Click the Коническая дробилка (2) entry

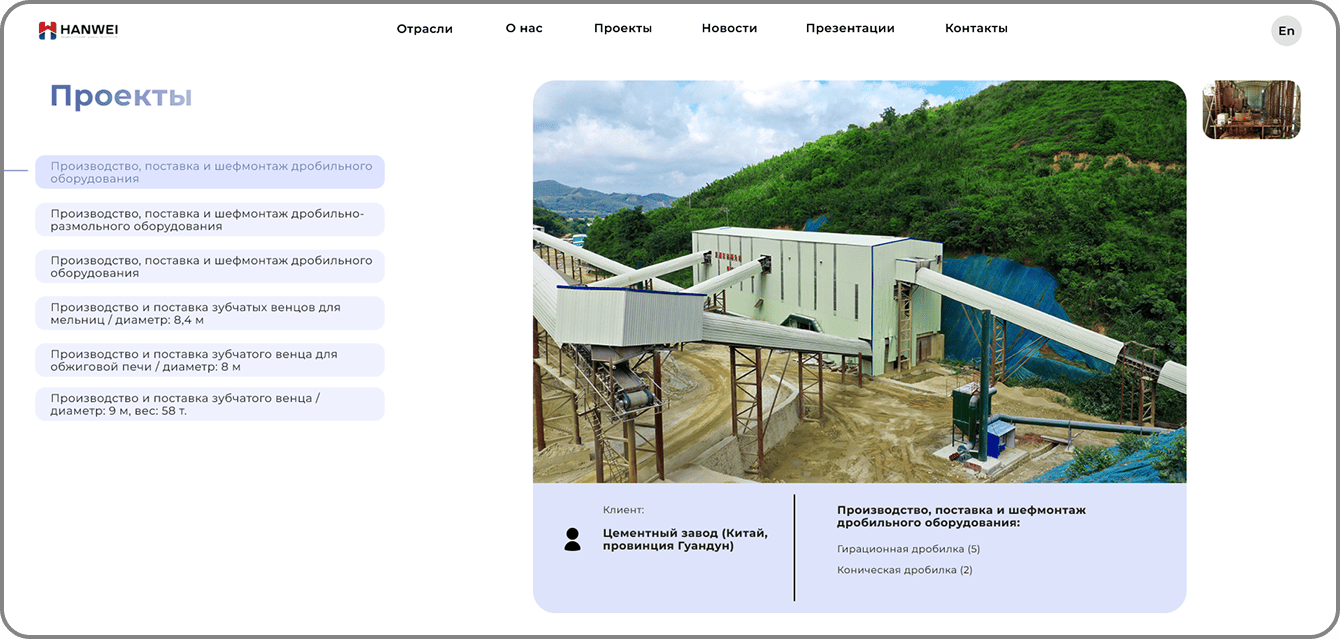(904, 570)
